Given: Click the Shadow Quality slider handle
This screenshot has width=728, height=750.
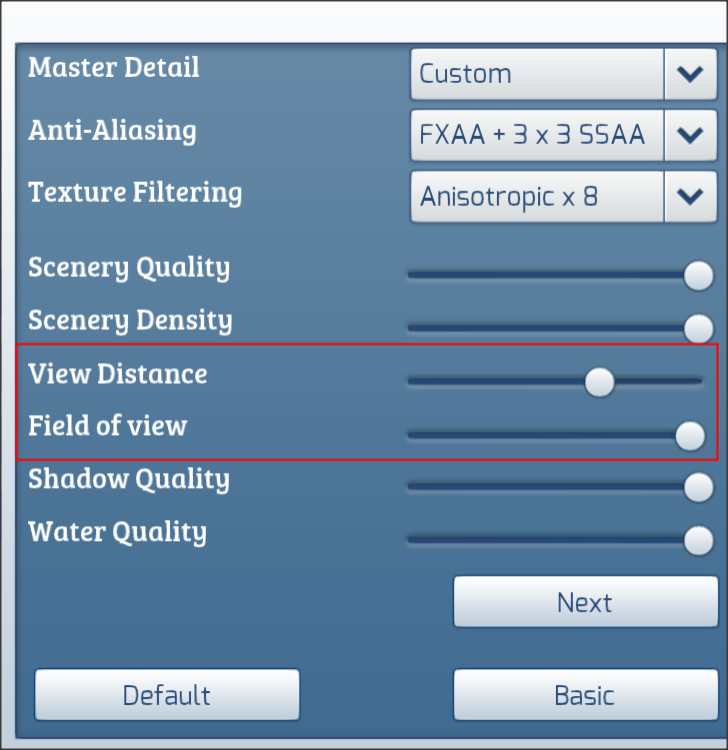Looking at the screenshot, I should click(x=698, y=487).
